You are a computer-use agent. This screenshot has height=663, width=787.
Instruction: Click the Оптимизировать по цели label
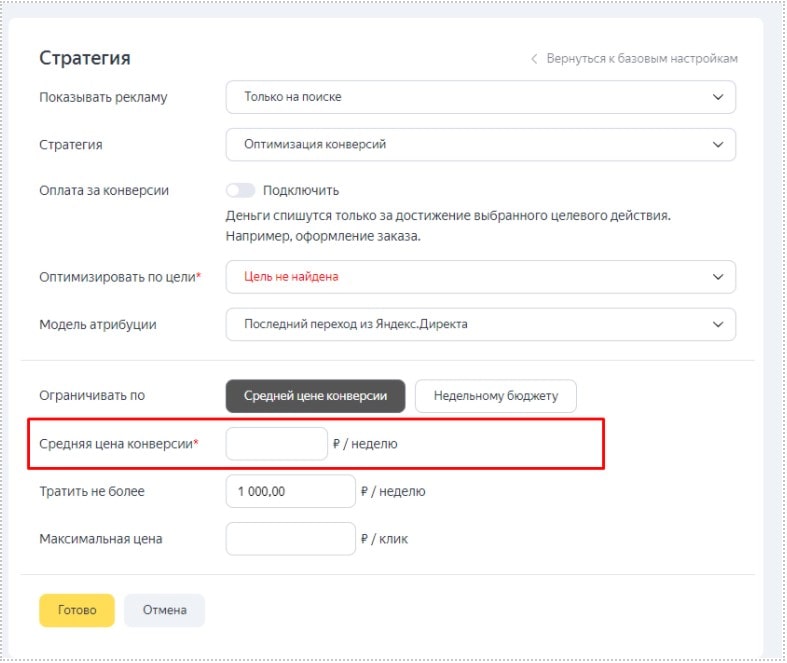pos(119,277)
